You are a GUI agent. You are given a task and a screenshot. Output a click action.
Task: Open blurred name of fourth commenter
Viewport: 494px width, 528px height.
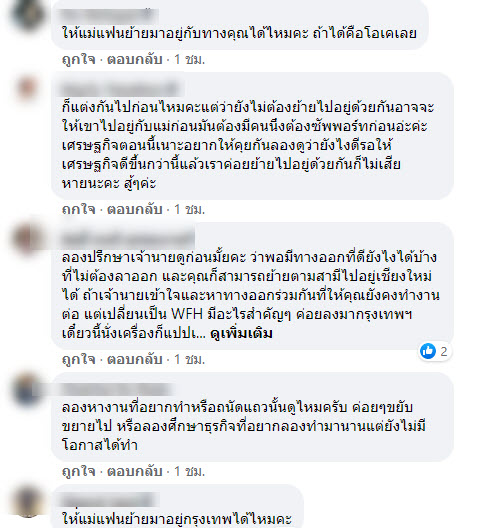(116, 389)
